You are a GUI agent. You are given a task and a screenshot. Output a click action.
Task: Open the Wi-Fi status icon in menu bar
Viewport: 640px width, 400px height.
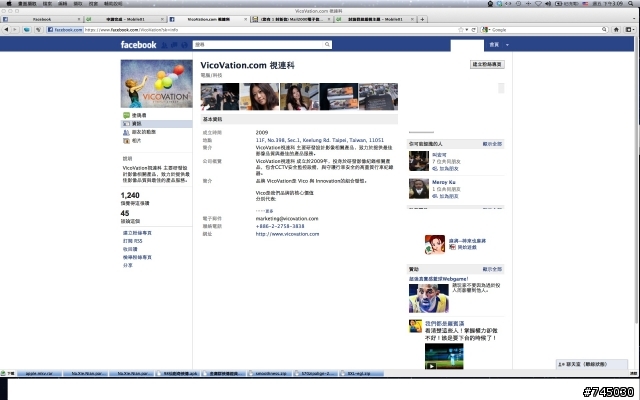pyautogui.click(x=538, y=3)
